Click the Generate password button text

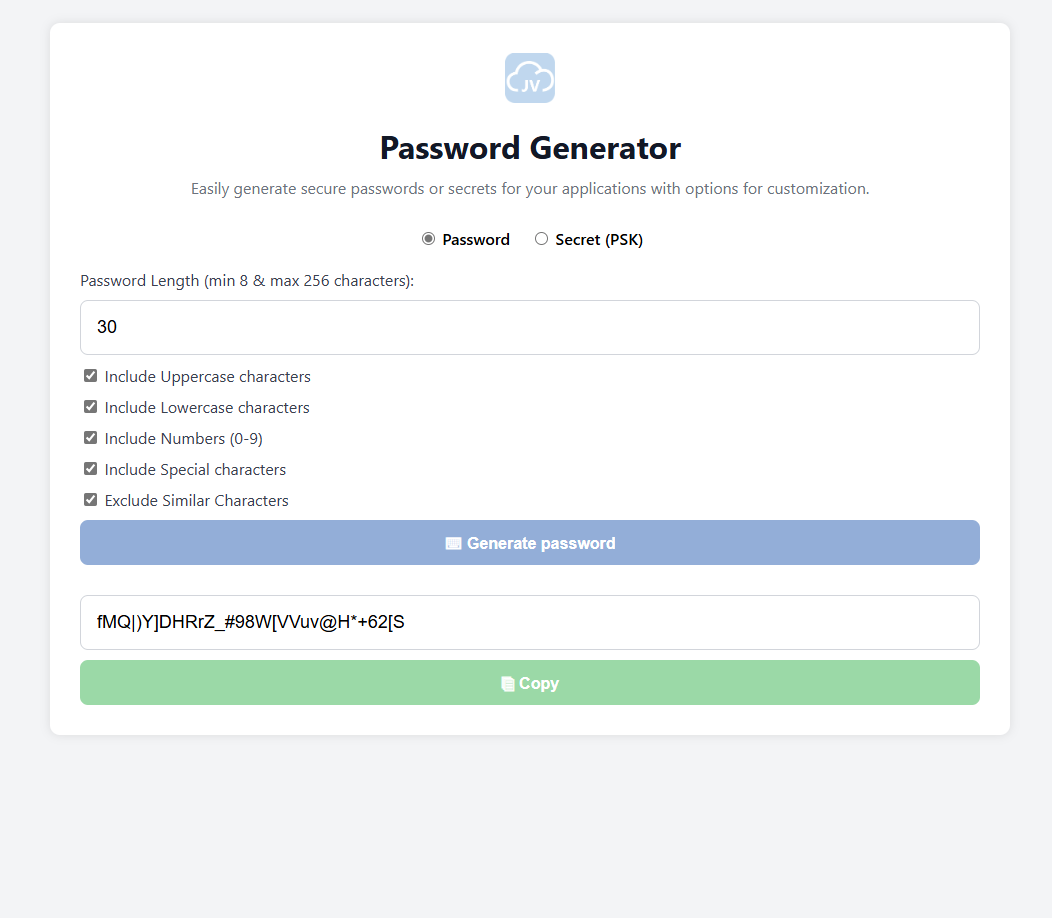(x=541, y=544)
